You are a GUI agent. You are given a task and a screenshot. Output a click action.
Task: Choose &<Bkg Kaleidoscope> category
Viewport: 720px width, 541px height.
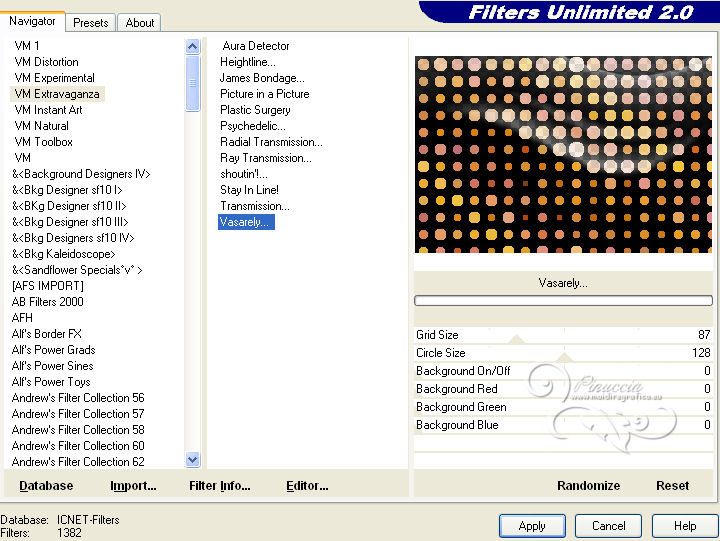tap(63, 254)
